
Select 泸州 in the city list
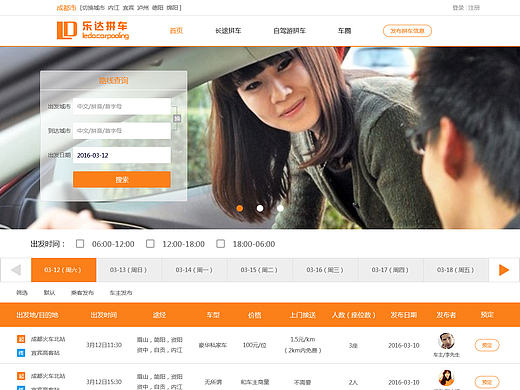143,7
